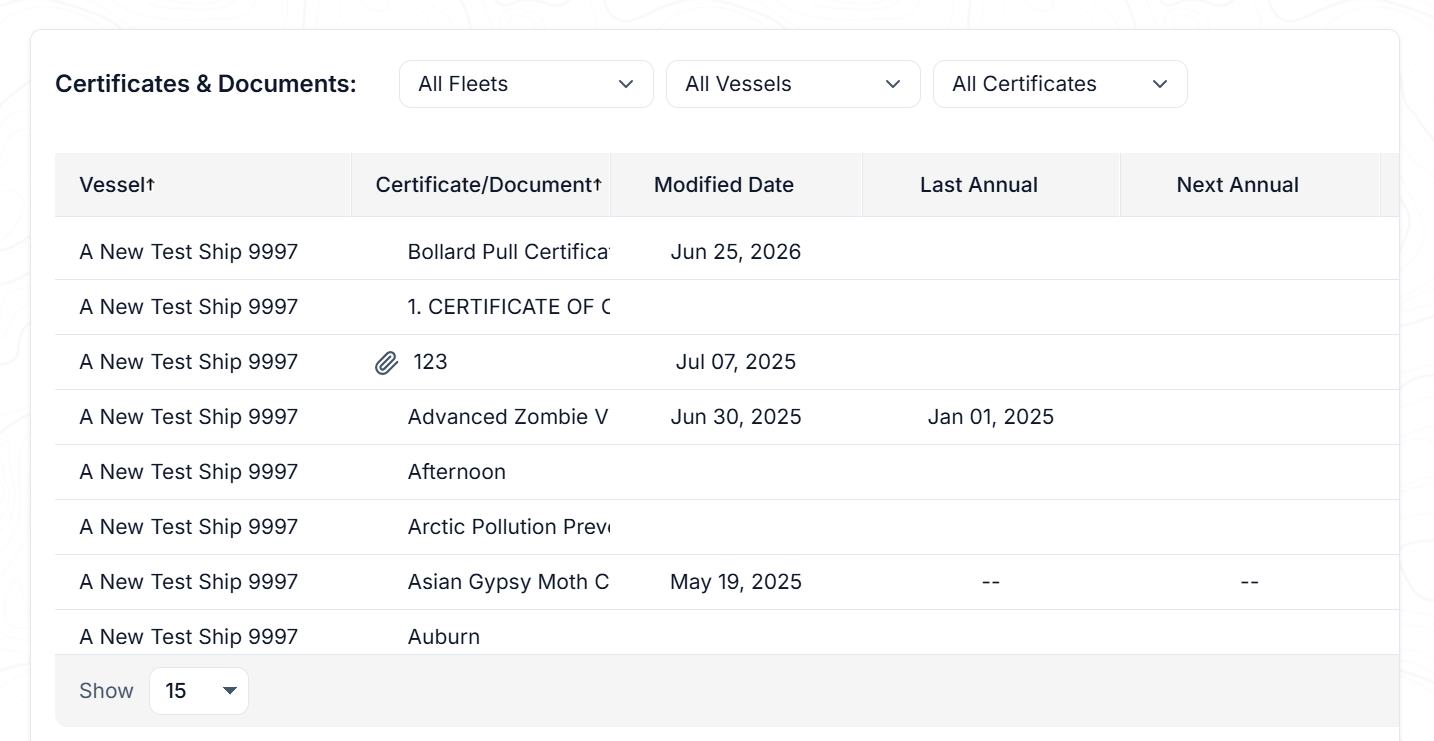Click the Asian Gypsy Moth certificate
Image resolution: width=1434 pixels, height=741 pixels.
coord(509,582)
